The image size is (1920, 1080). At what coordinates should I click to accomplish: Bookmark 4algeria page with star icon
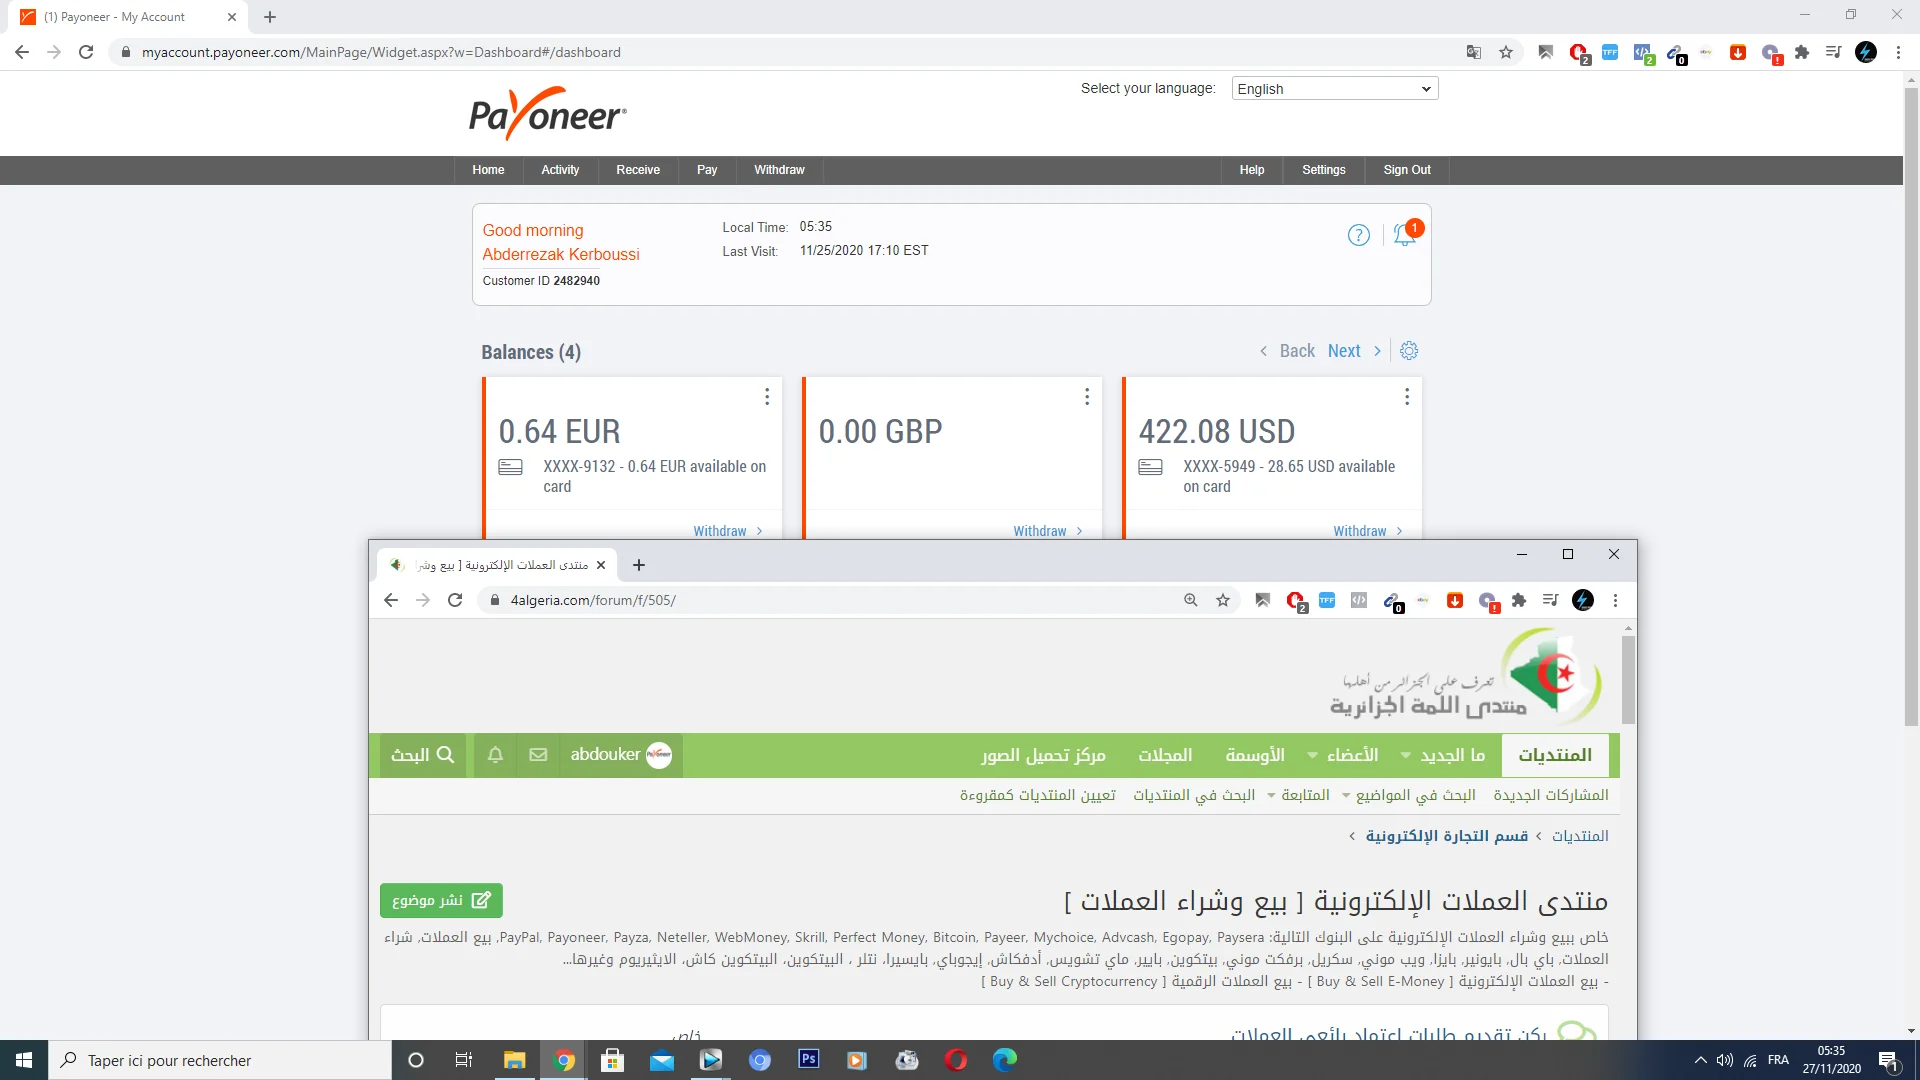1222,600
